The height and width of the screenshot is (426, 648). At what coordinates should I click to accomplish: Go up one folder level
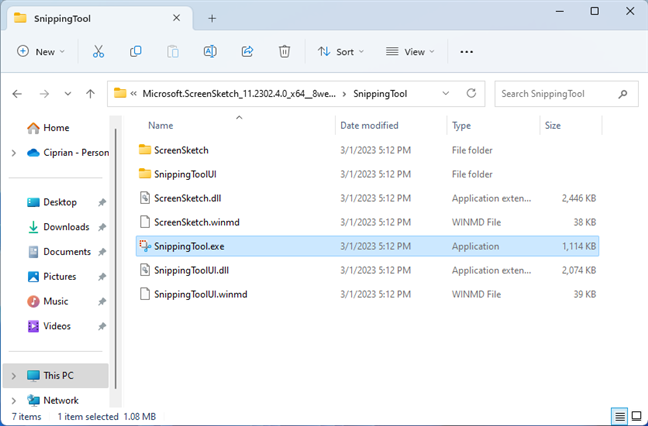pos(91,94)
